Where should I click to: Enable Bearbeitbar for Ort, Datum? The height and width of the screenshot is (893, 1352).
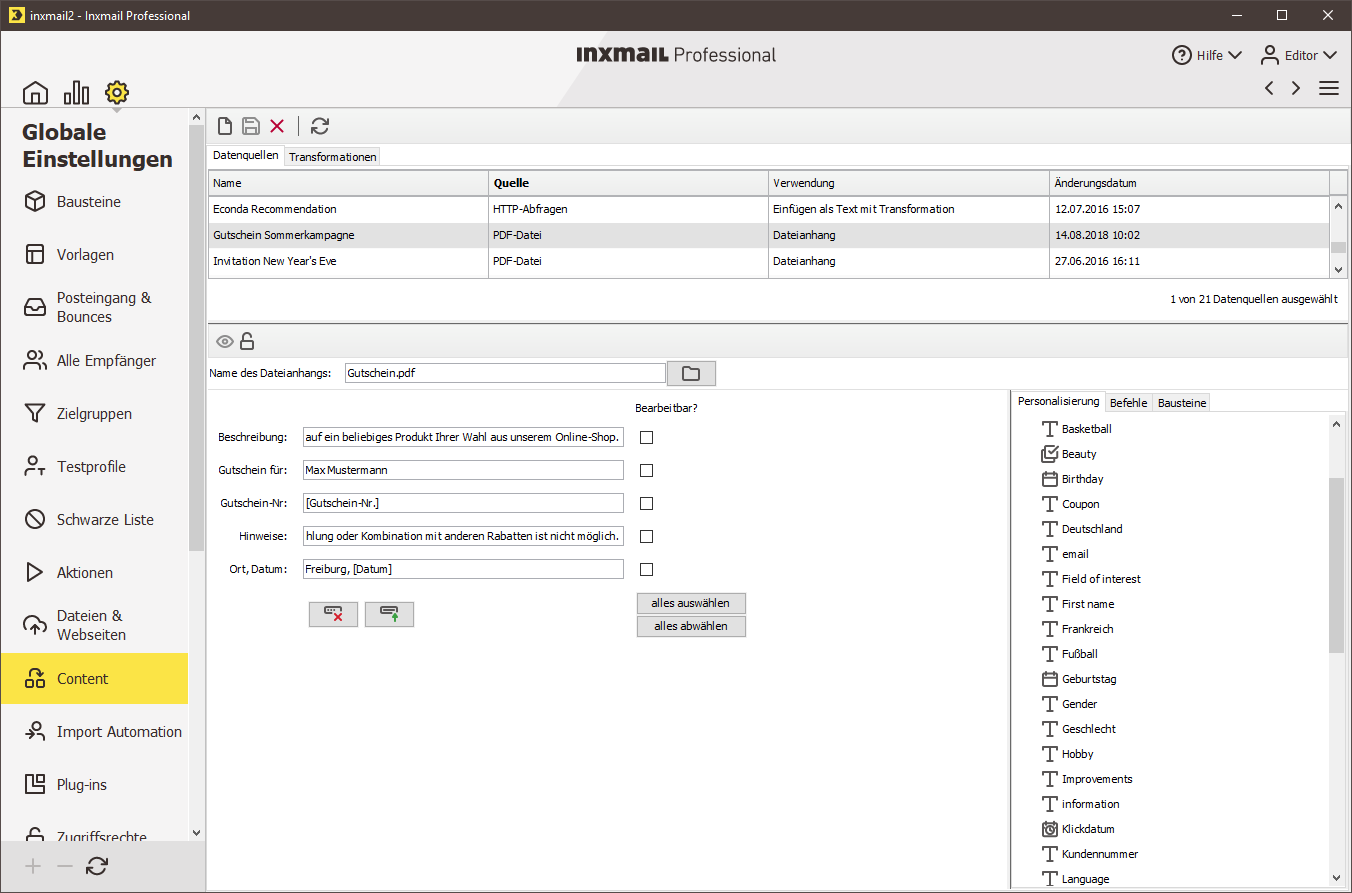coord(647,569)
